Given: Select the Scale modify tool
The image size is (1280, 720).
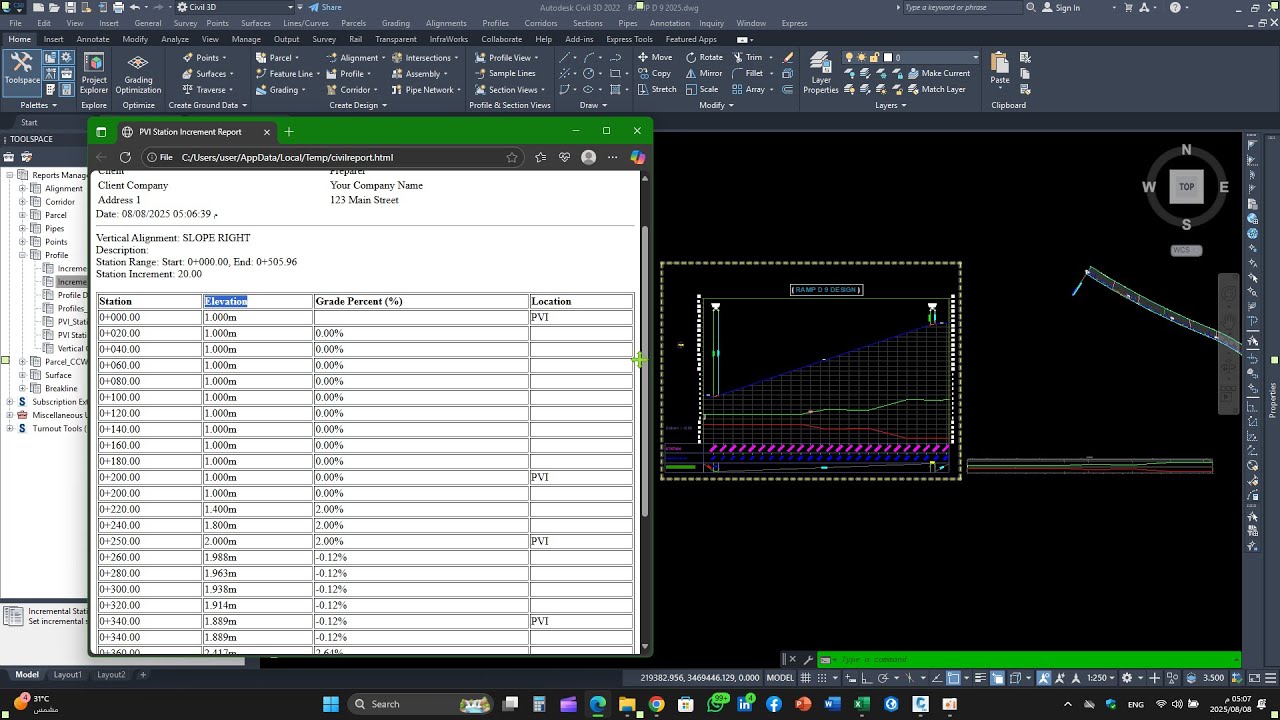Looking at the screenshot, I should [x=701, y=89].
